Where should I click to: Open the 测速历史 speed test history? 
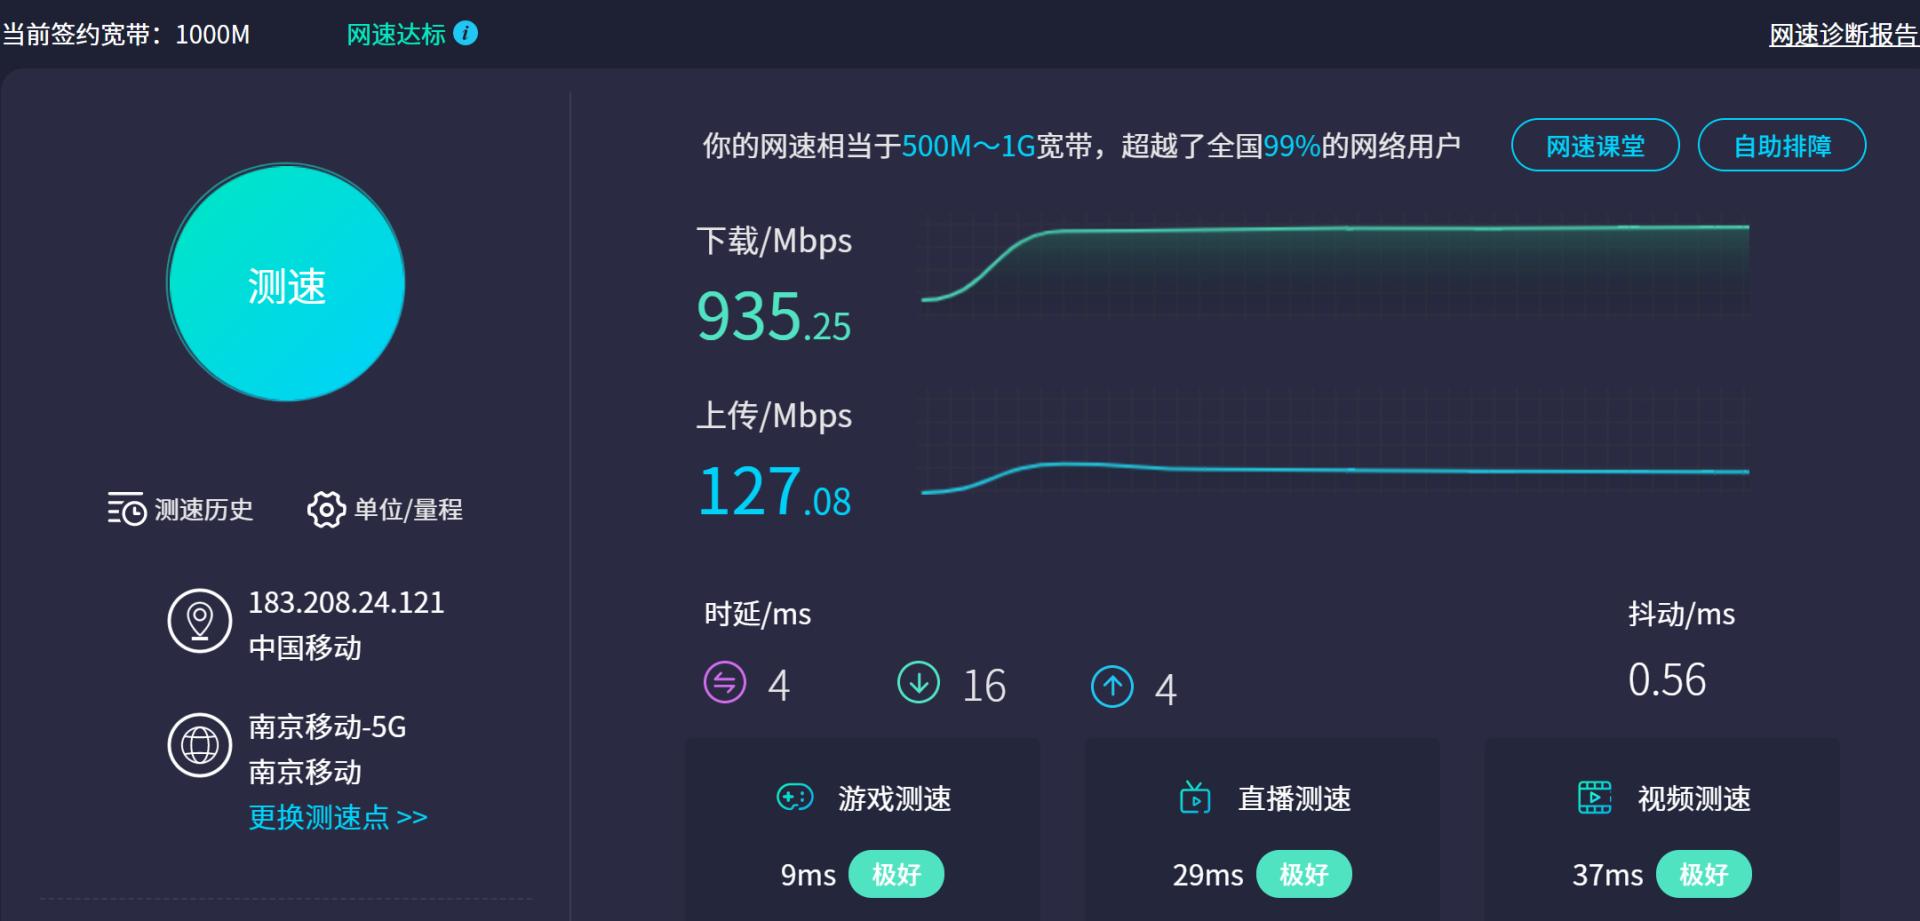[x=182, y=510]
